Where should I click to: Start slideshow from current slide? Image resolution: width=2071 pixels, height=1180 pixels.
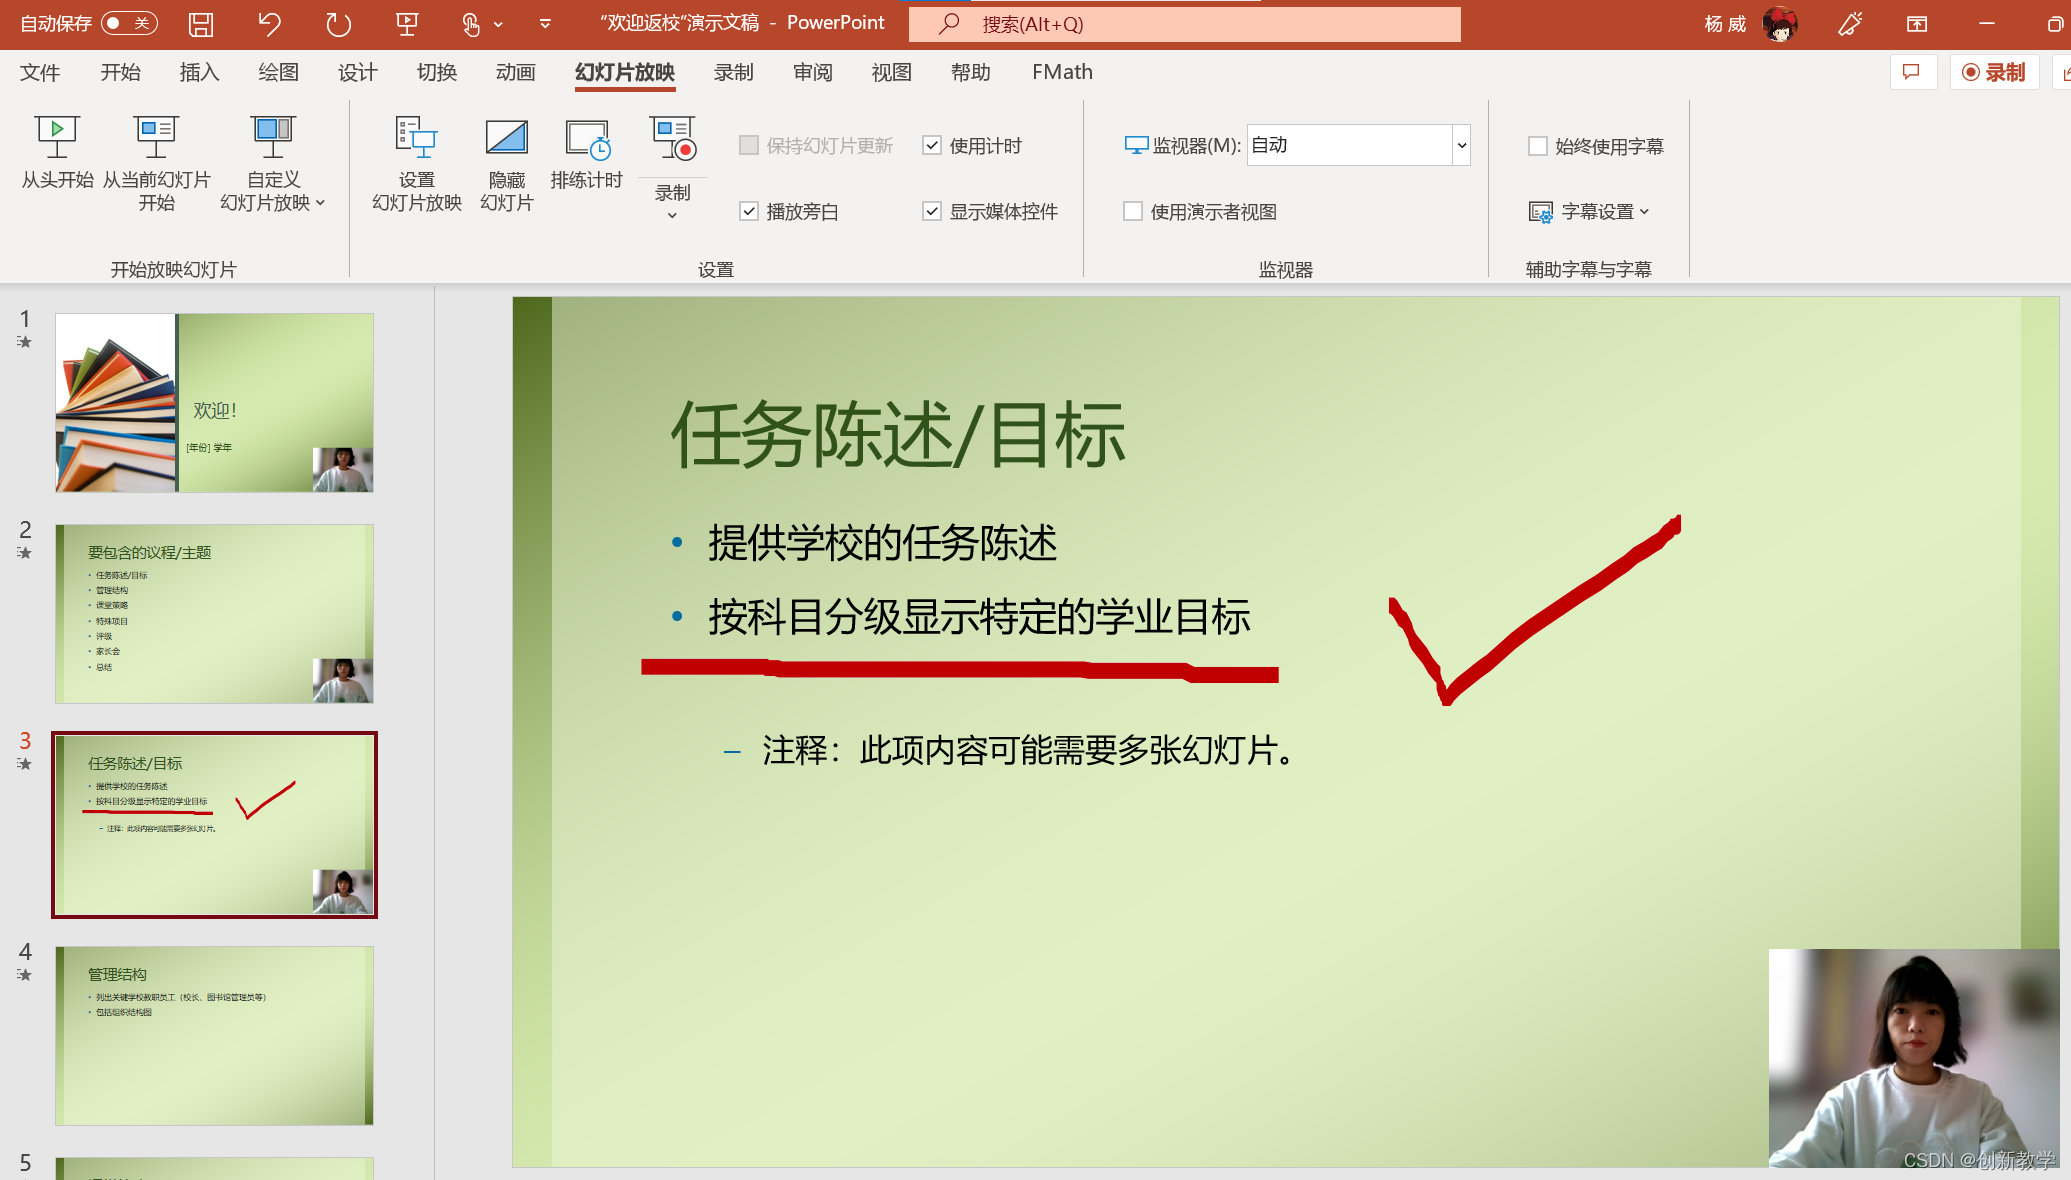(x=156, y=138)
